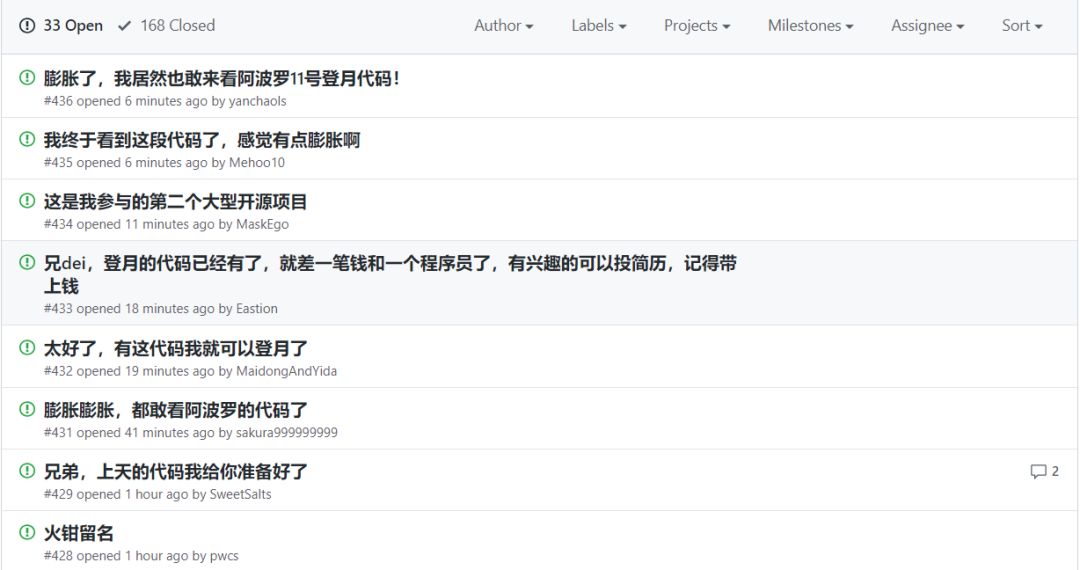Click author link sakura999999999

click(287, 432)
